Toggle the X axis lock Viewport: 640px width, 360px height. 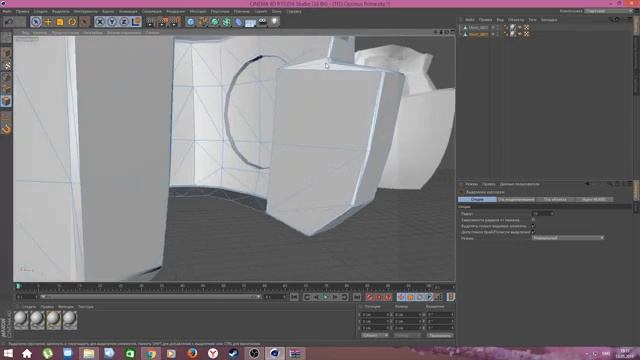pos(100,22)
